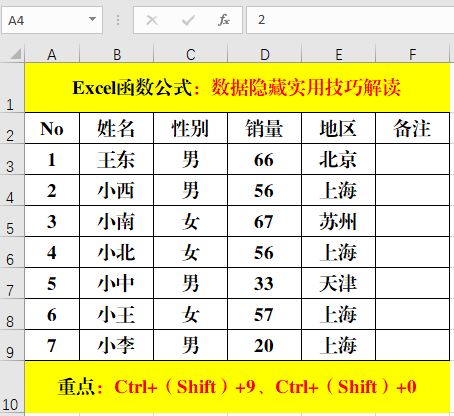Click the empty 备注 cell for 王东

(413, 159)
